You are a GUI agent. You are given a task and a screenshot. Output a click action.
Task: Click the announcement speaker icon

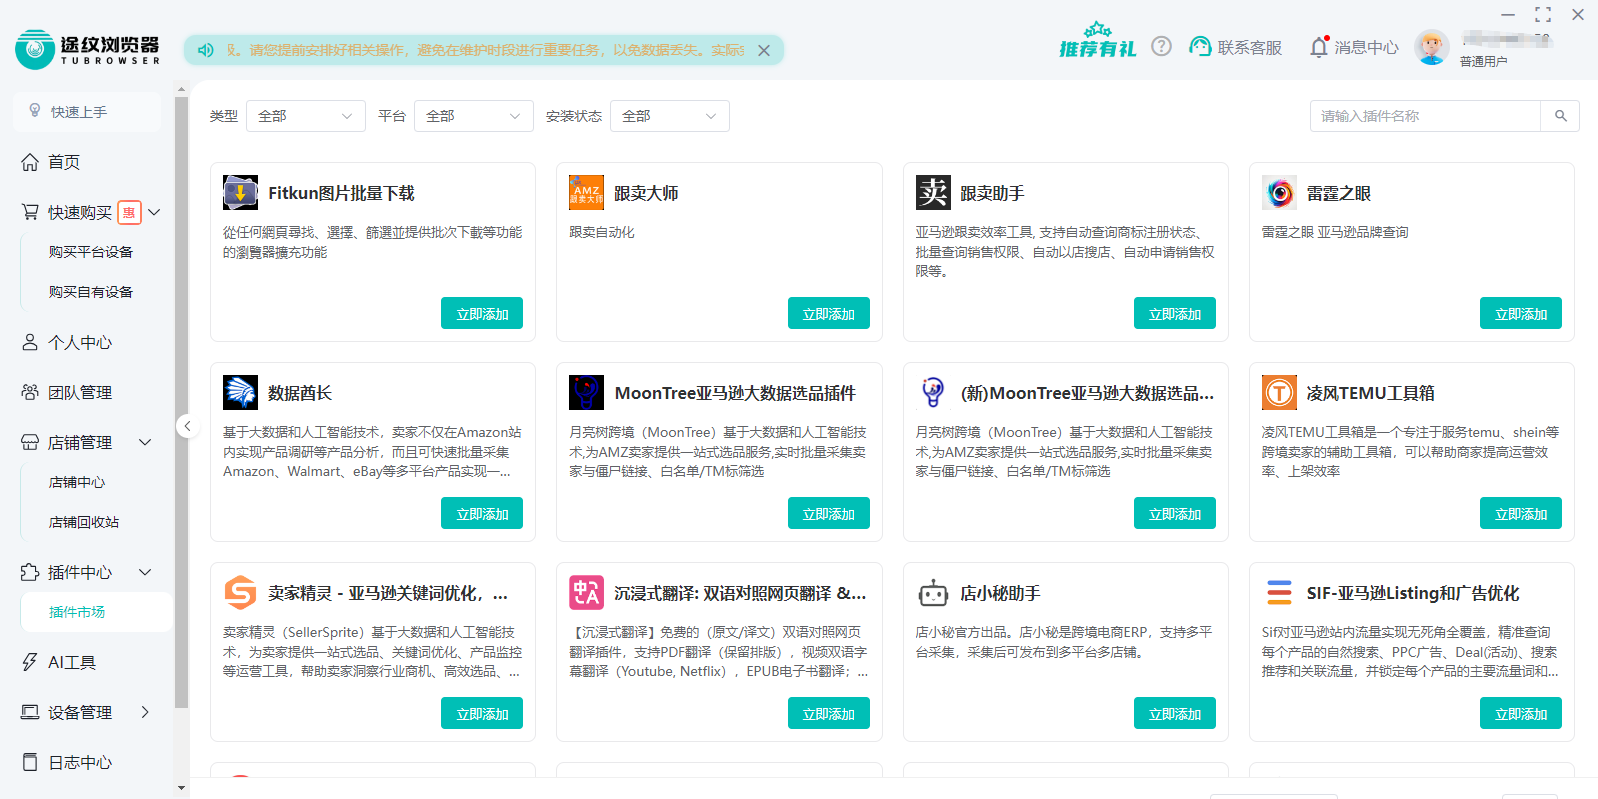206,50
